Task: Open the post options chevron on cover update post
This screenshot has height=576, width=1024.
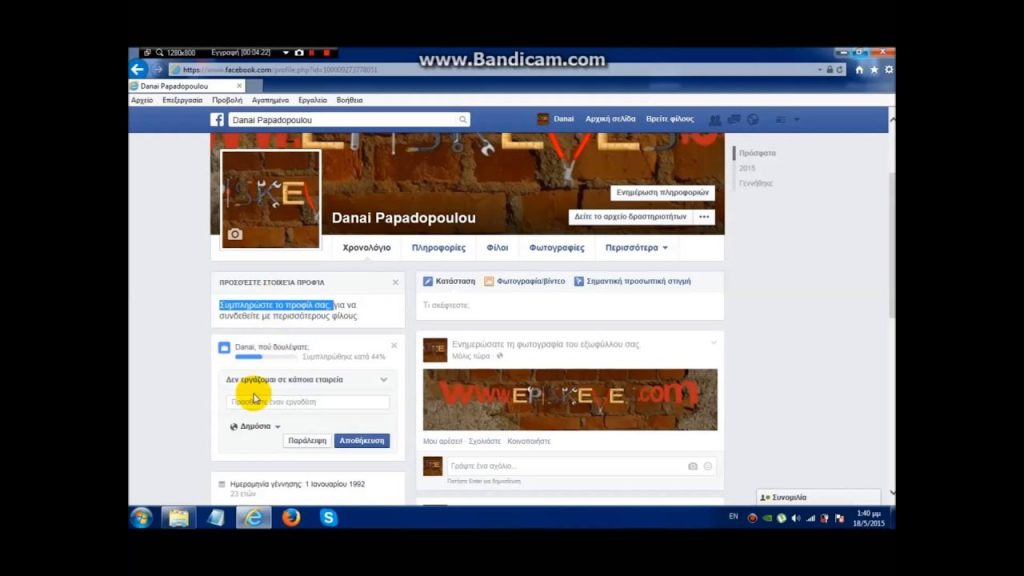Action: point(713,343)
